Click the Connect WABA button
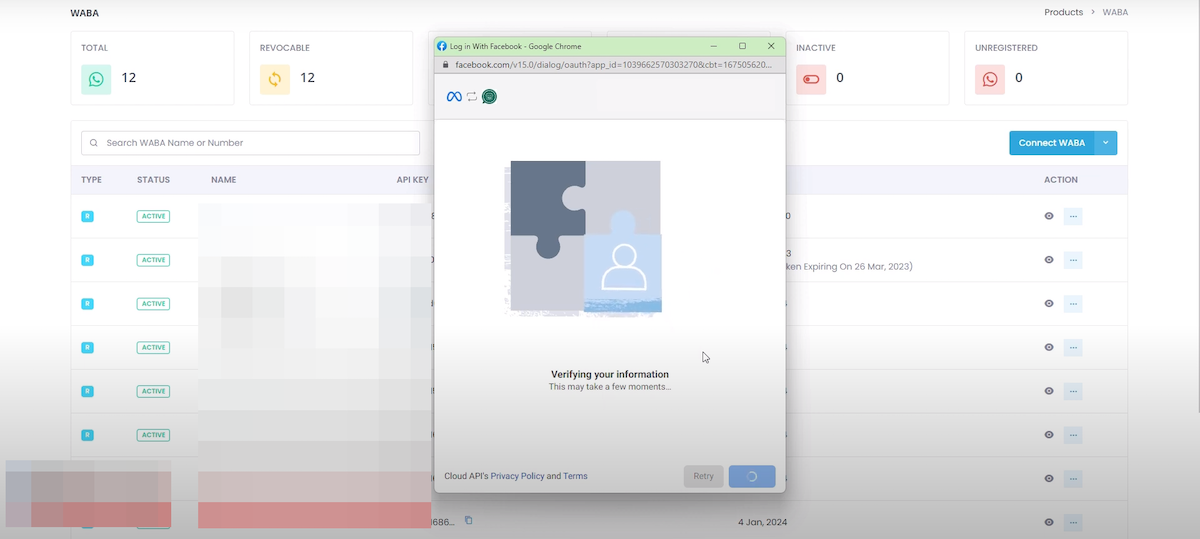Screen dimensions: 1200x539 pos(1052,143)
